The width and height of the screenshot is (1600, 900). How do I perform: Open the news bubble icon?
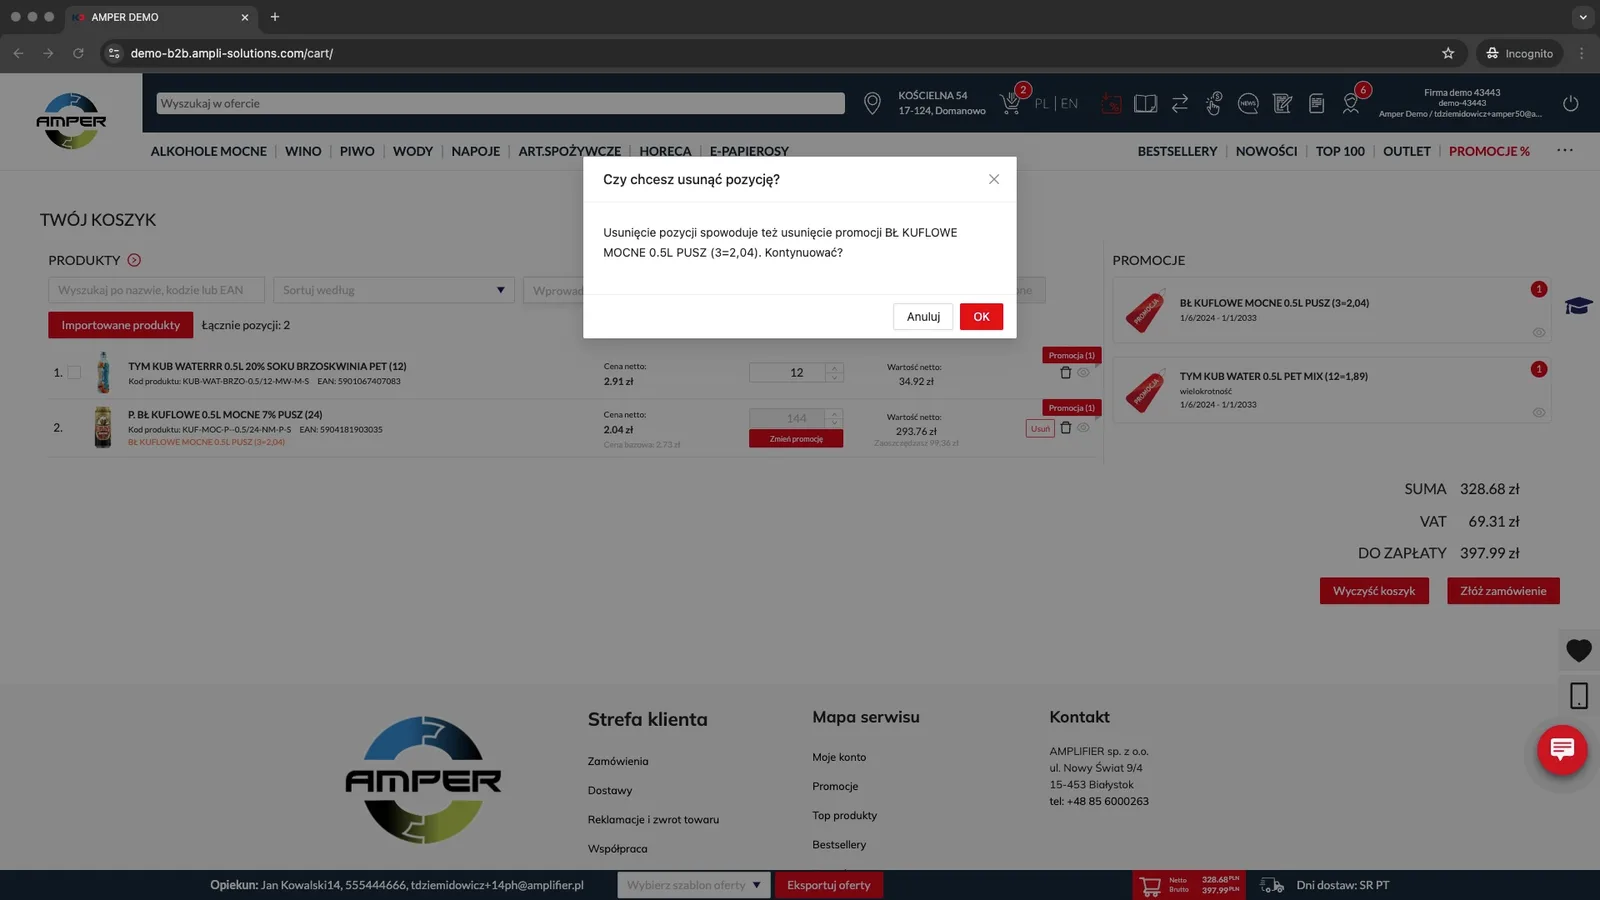coord(1248,103)
